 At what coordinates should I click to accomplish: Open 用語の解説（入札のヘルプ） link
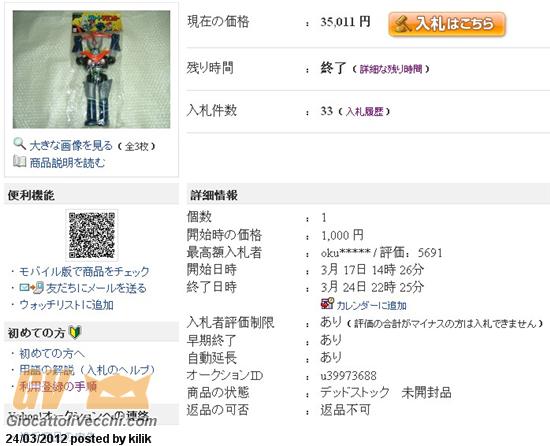[87, 370]
